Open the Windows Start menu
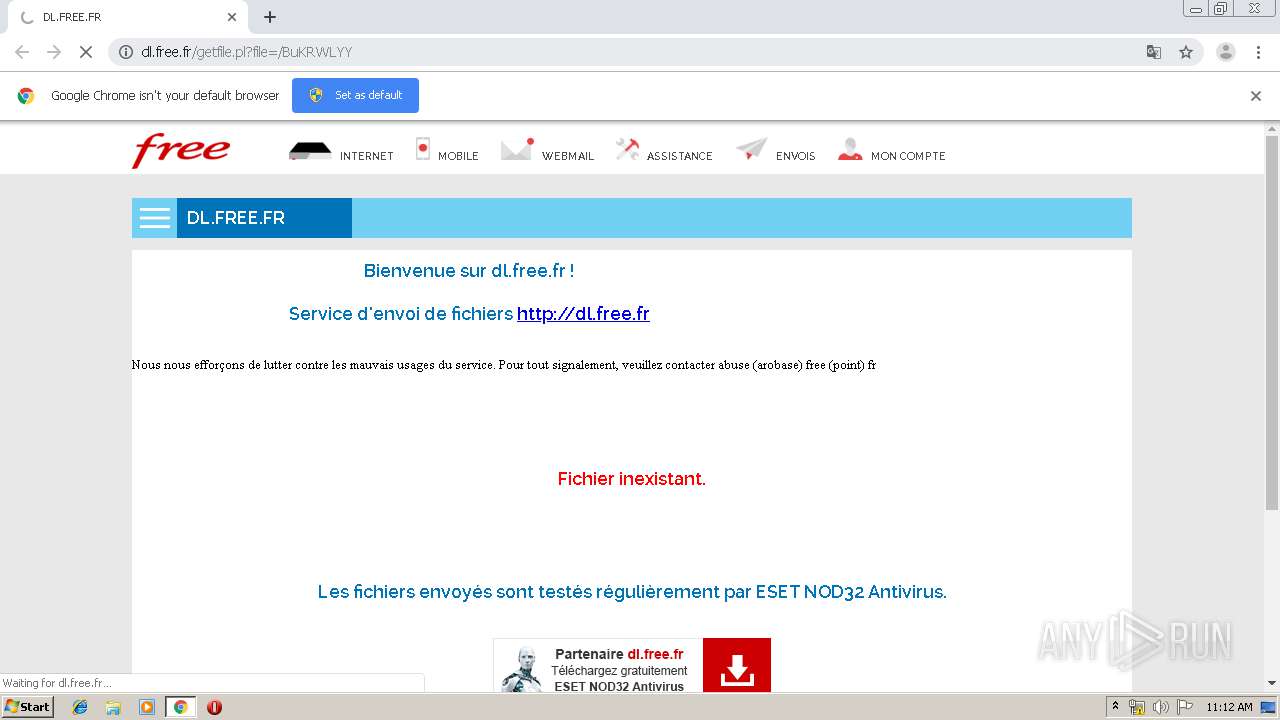The width and height of the screenshot is (1280, 720). pyautogui.click(x=28, y=707)
